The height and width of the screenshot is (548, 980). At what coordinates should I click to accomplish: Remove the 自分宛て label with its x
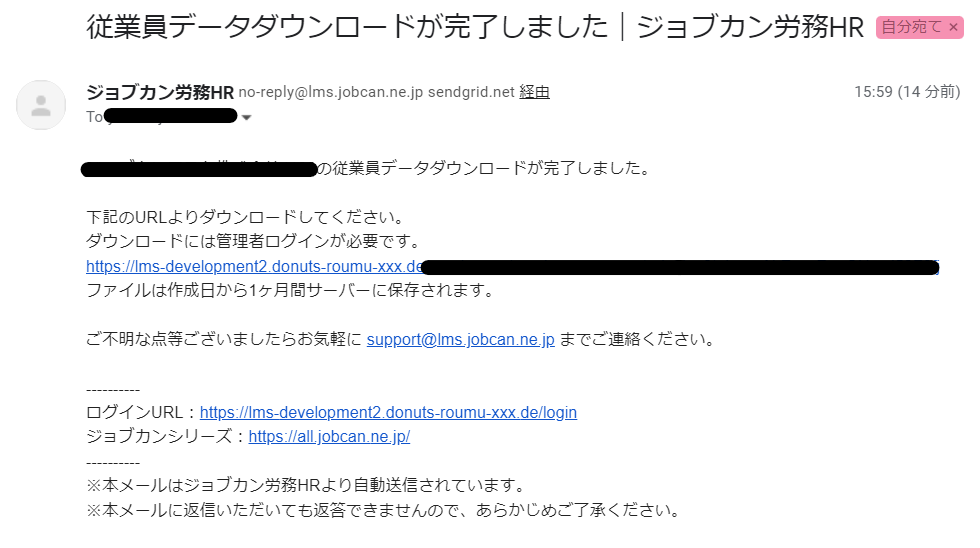[x=953, y=27]
